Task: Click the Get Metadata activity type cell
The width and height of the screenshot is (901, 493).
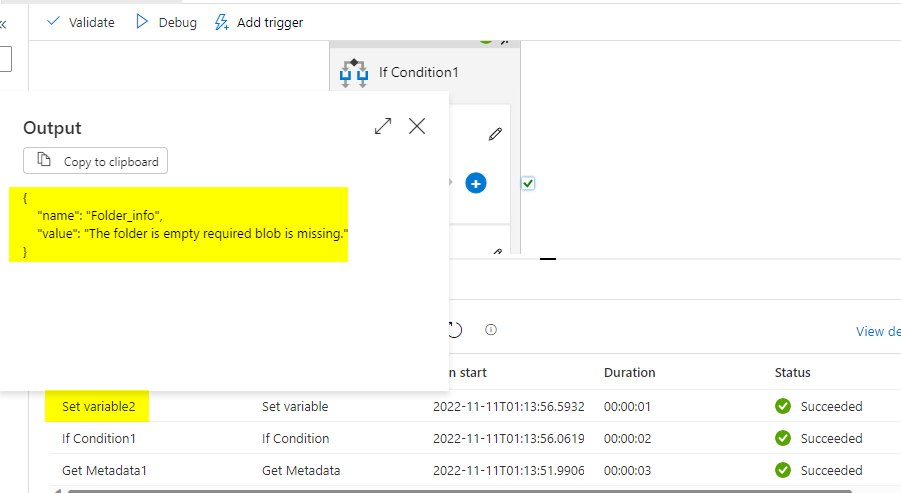Action: click(x=301, y=470)
